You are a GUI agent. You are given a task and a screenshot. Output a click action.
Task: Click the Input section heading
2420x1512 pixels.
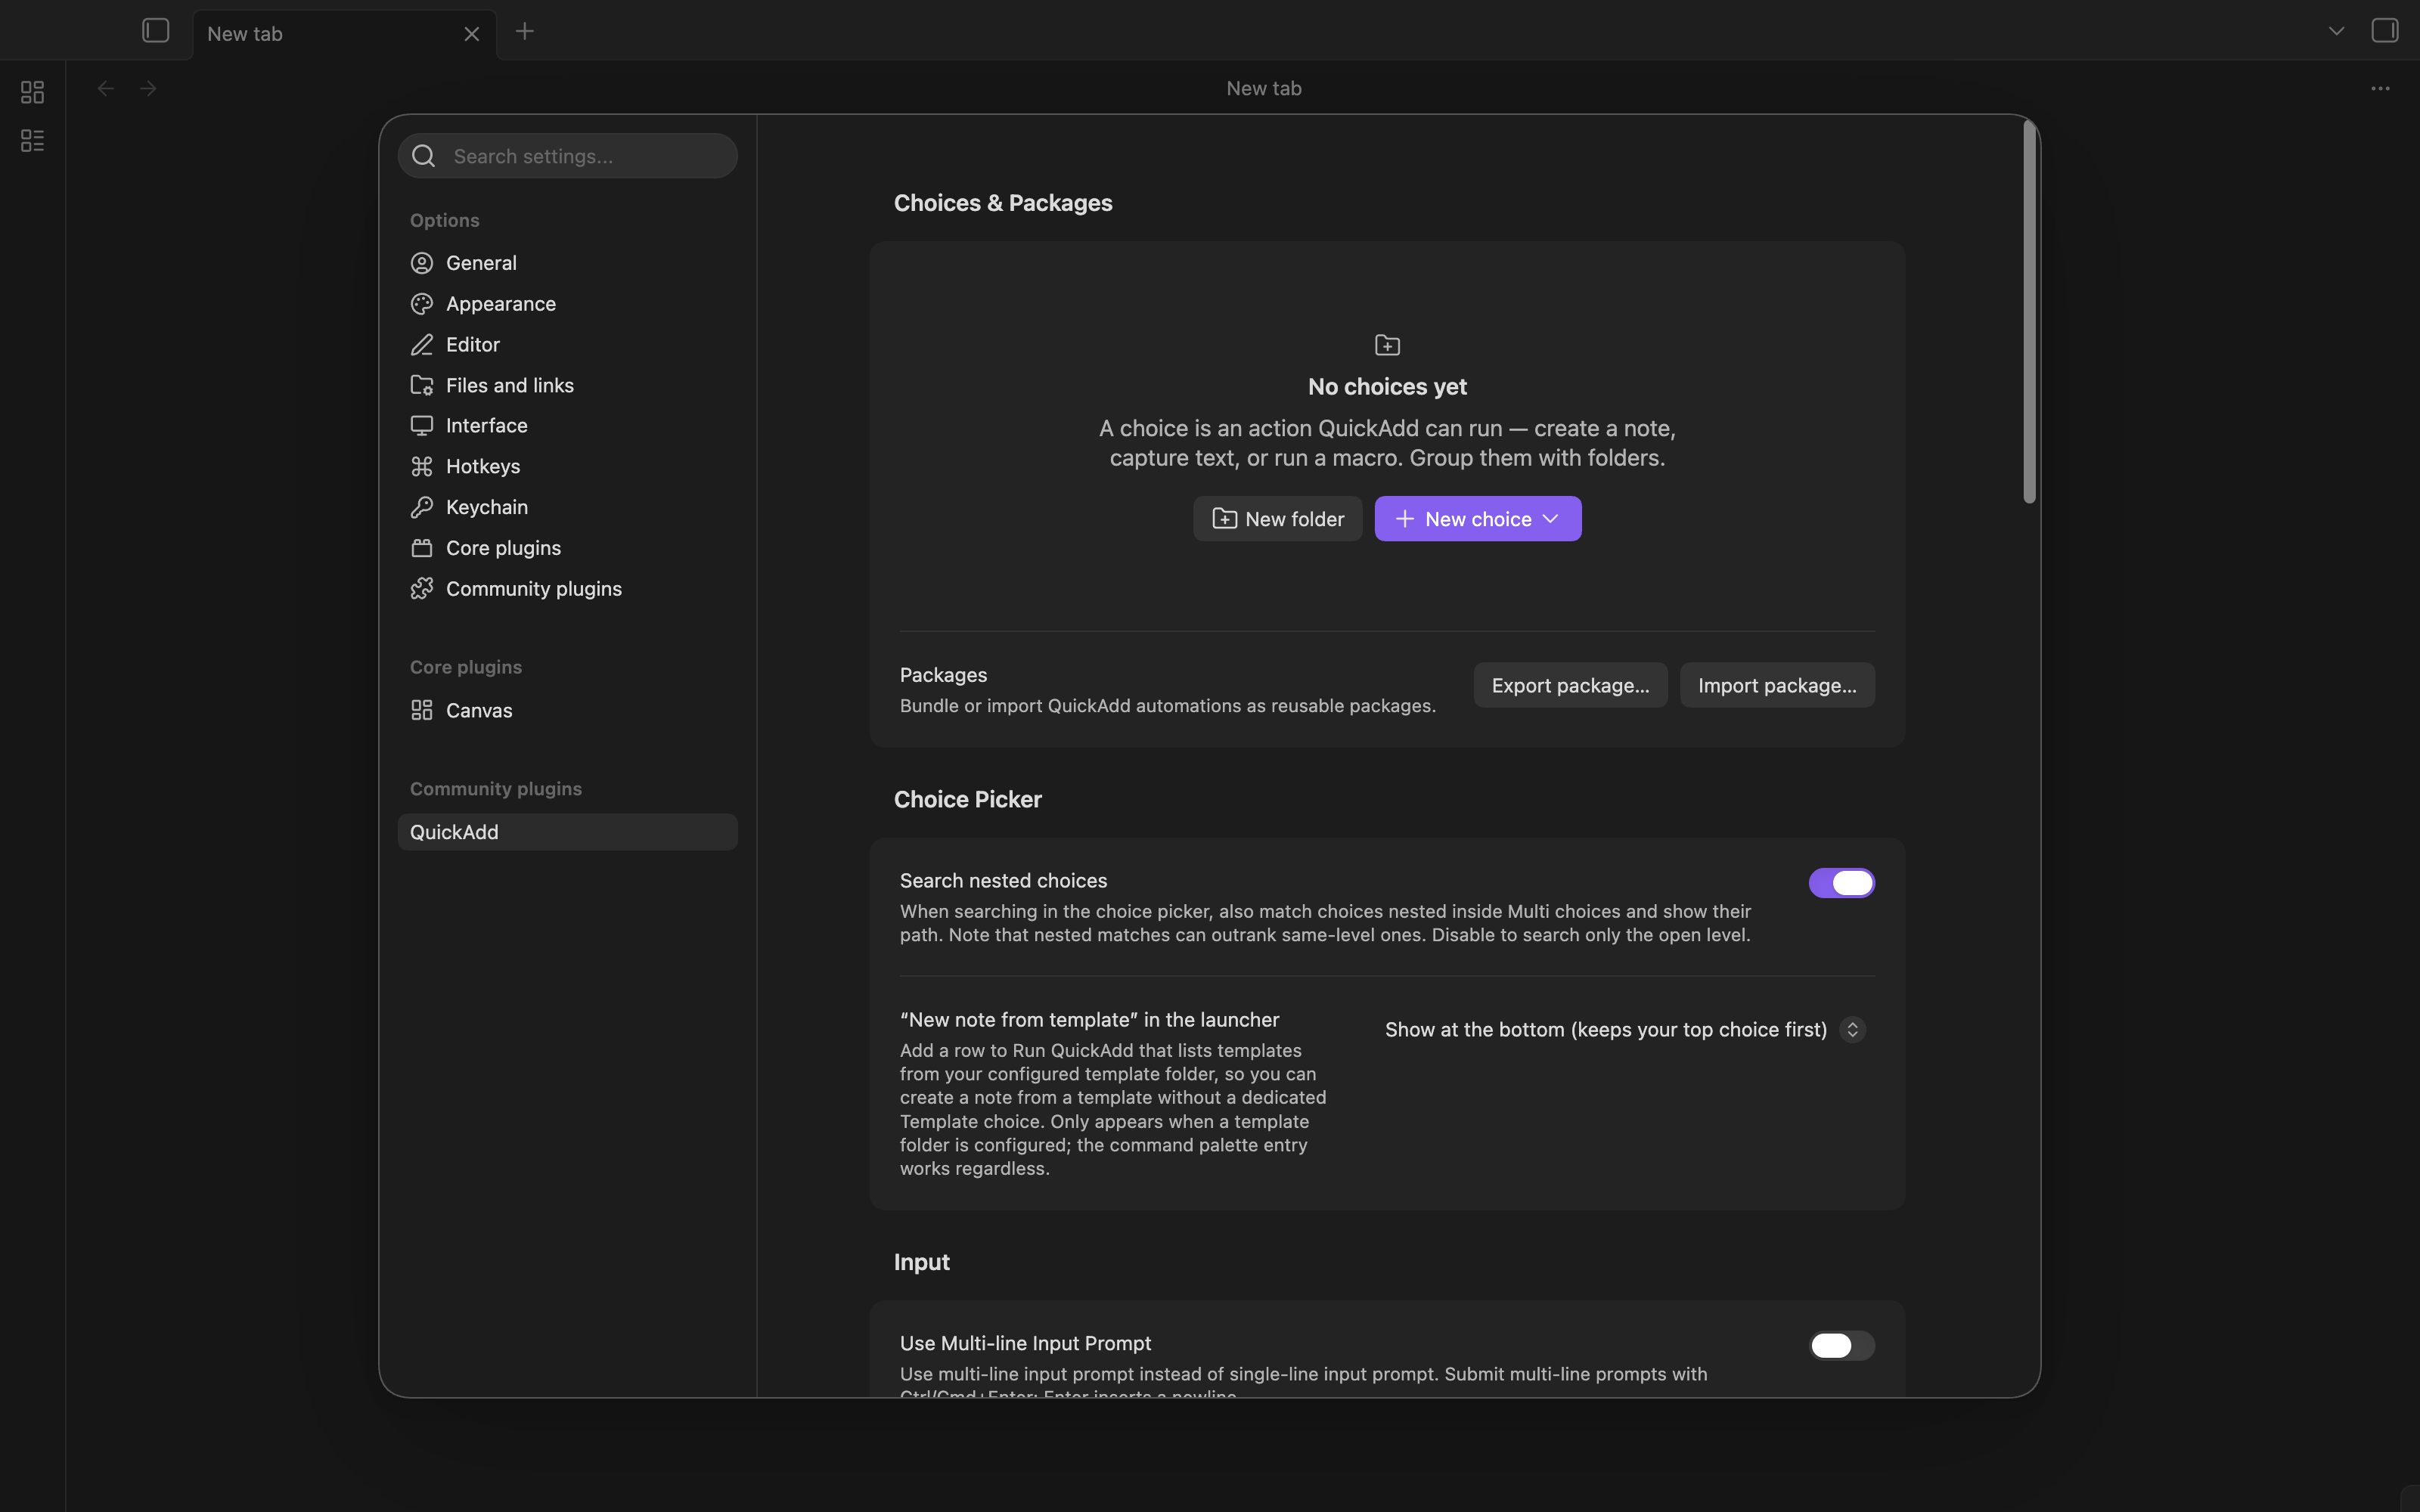point(922,1262)
